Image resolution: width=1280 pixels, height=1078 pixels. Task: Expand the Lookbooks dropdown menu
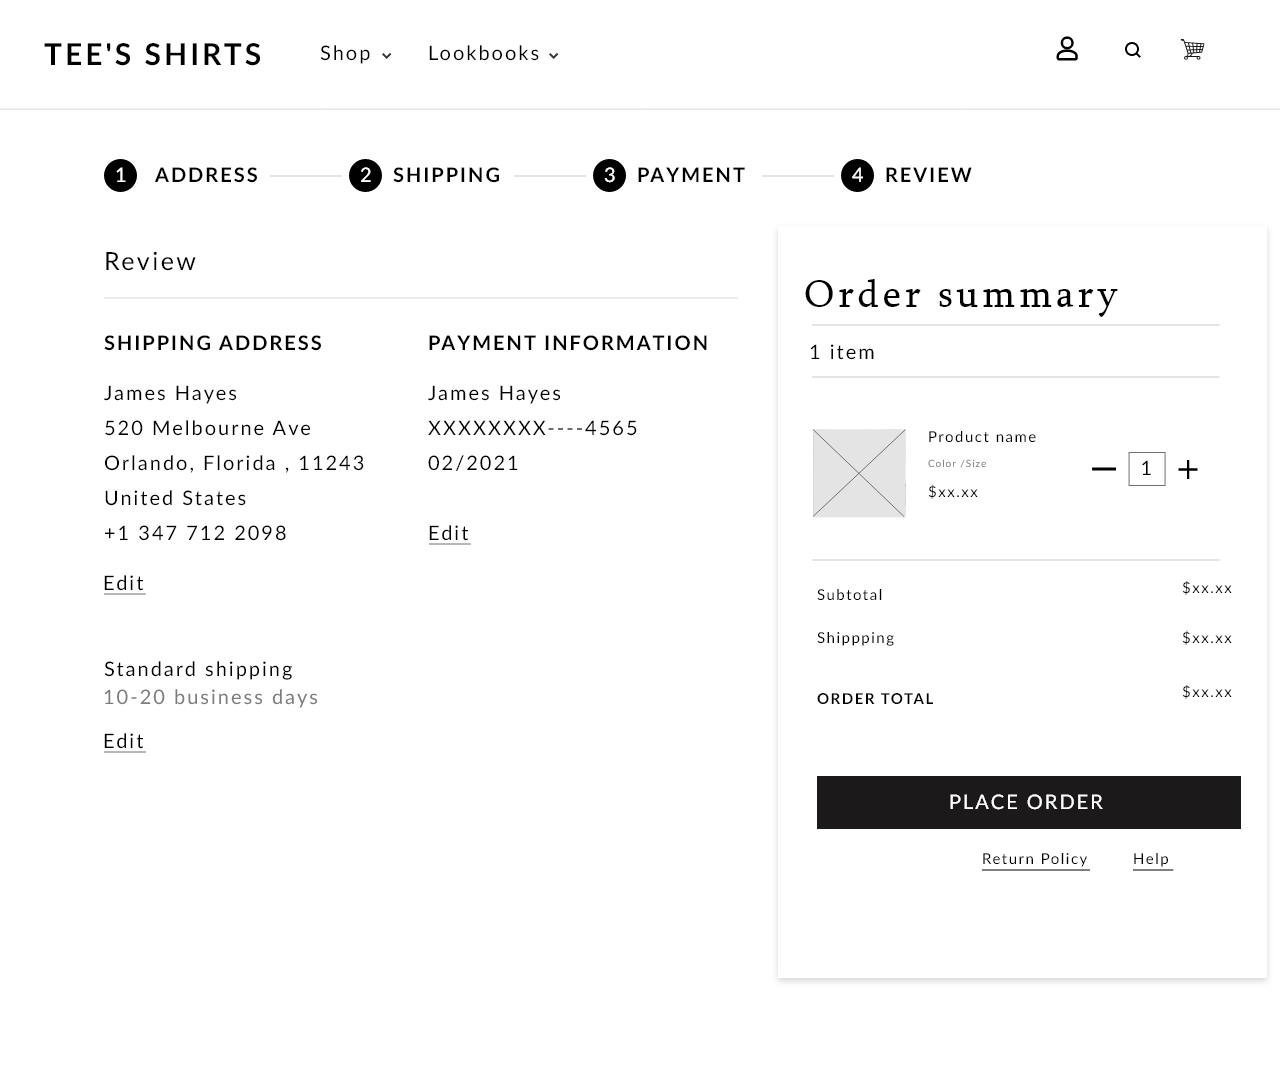coord(494,54)
